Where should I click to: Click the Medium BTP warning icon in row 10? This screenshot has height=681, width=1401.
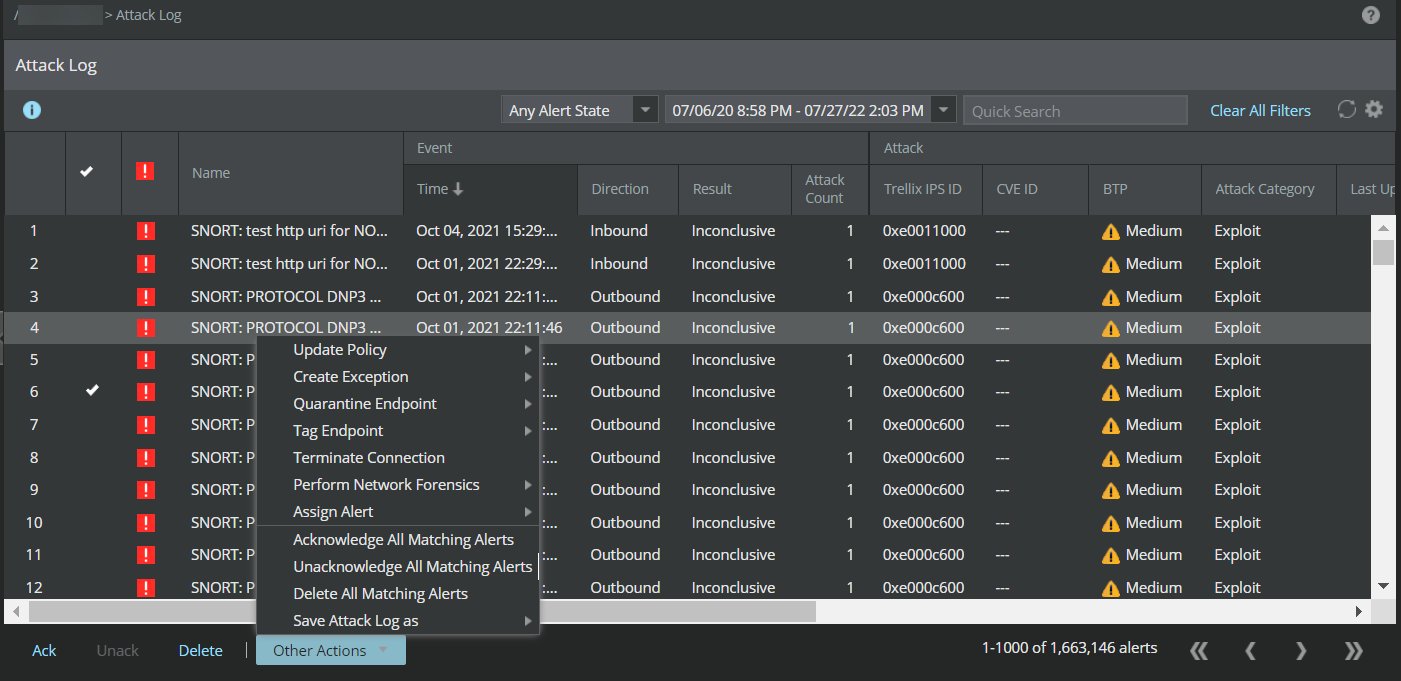[1110, 523]
